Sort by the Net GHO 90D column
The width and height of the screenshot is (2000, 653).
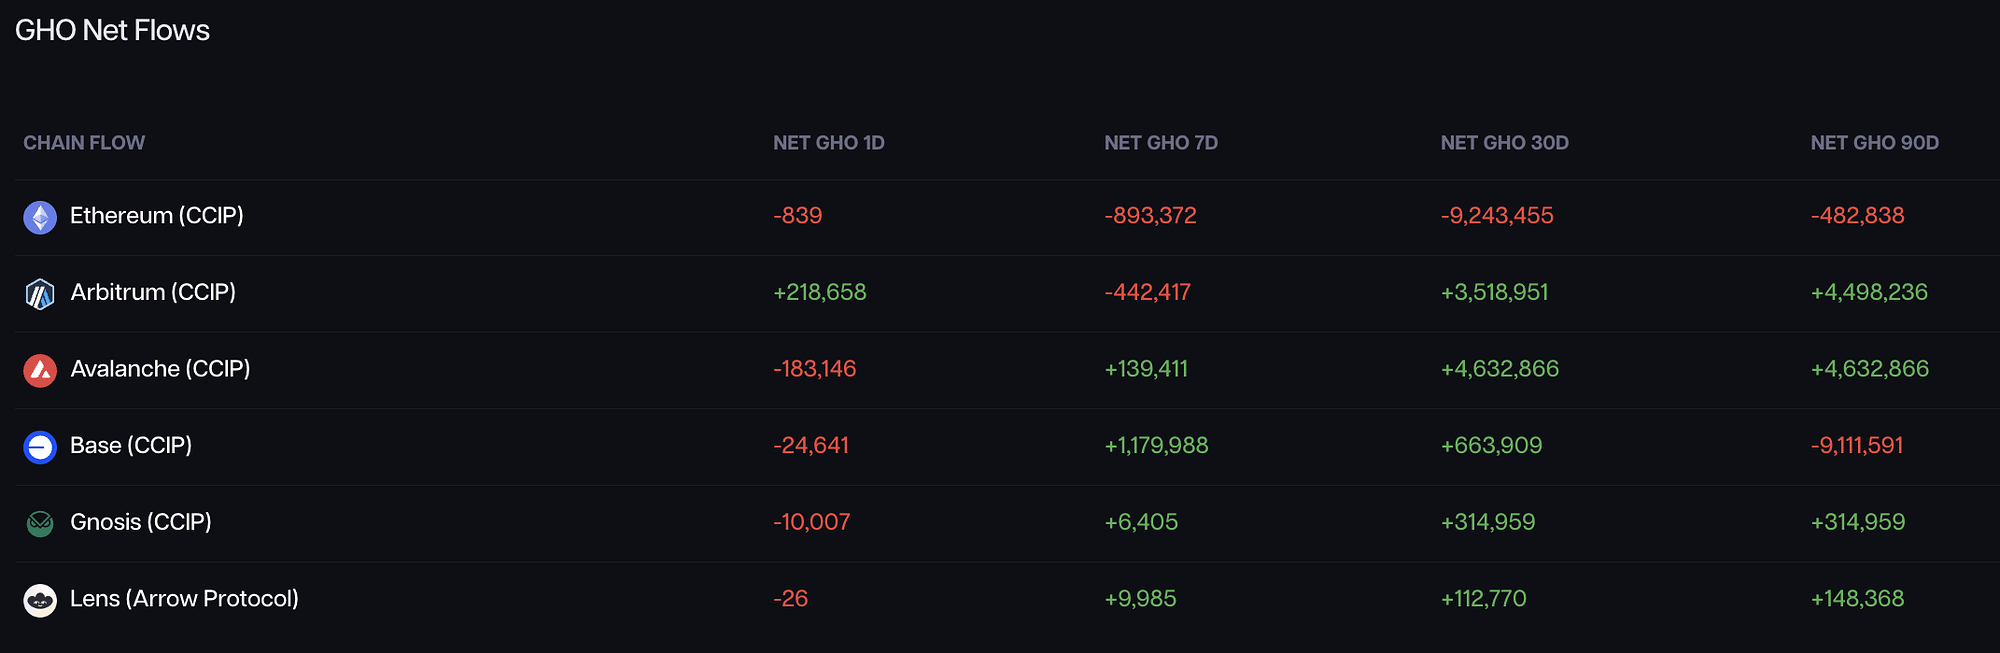pyautogui.click(x=1874, y=143)
